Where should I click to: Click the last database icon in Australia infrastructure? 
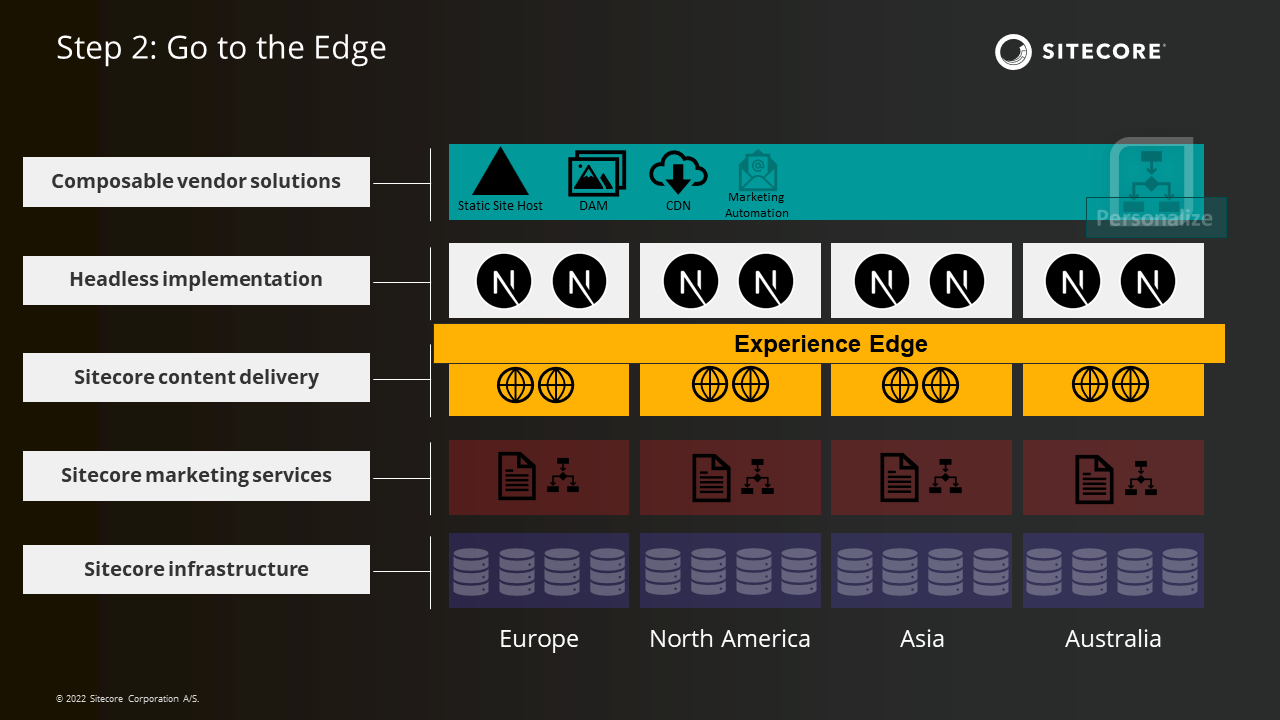point(1180,571)
